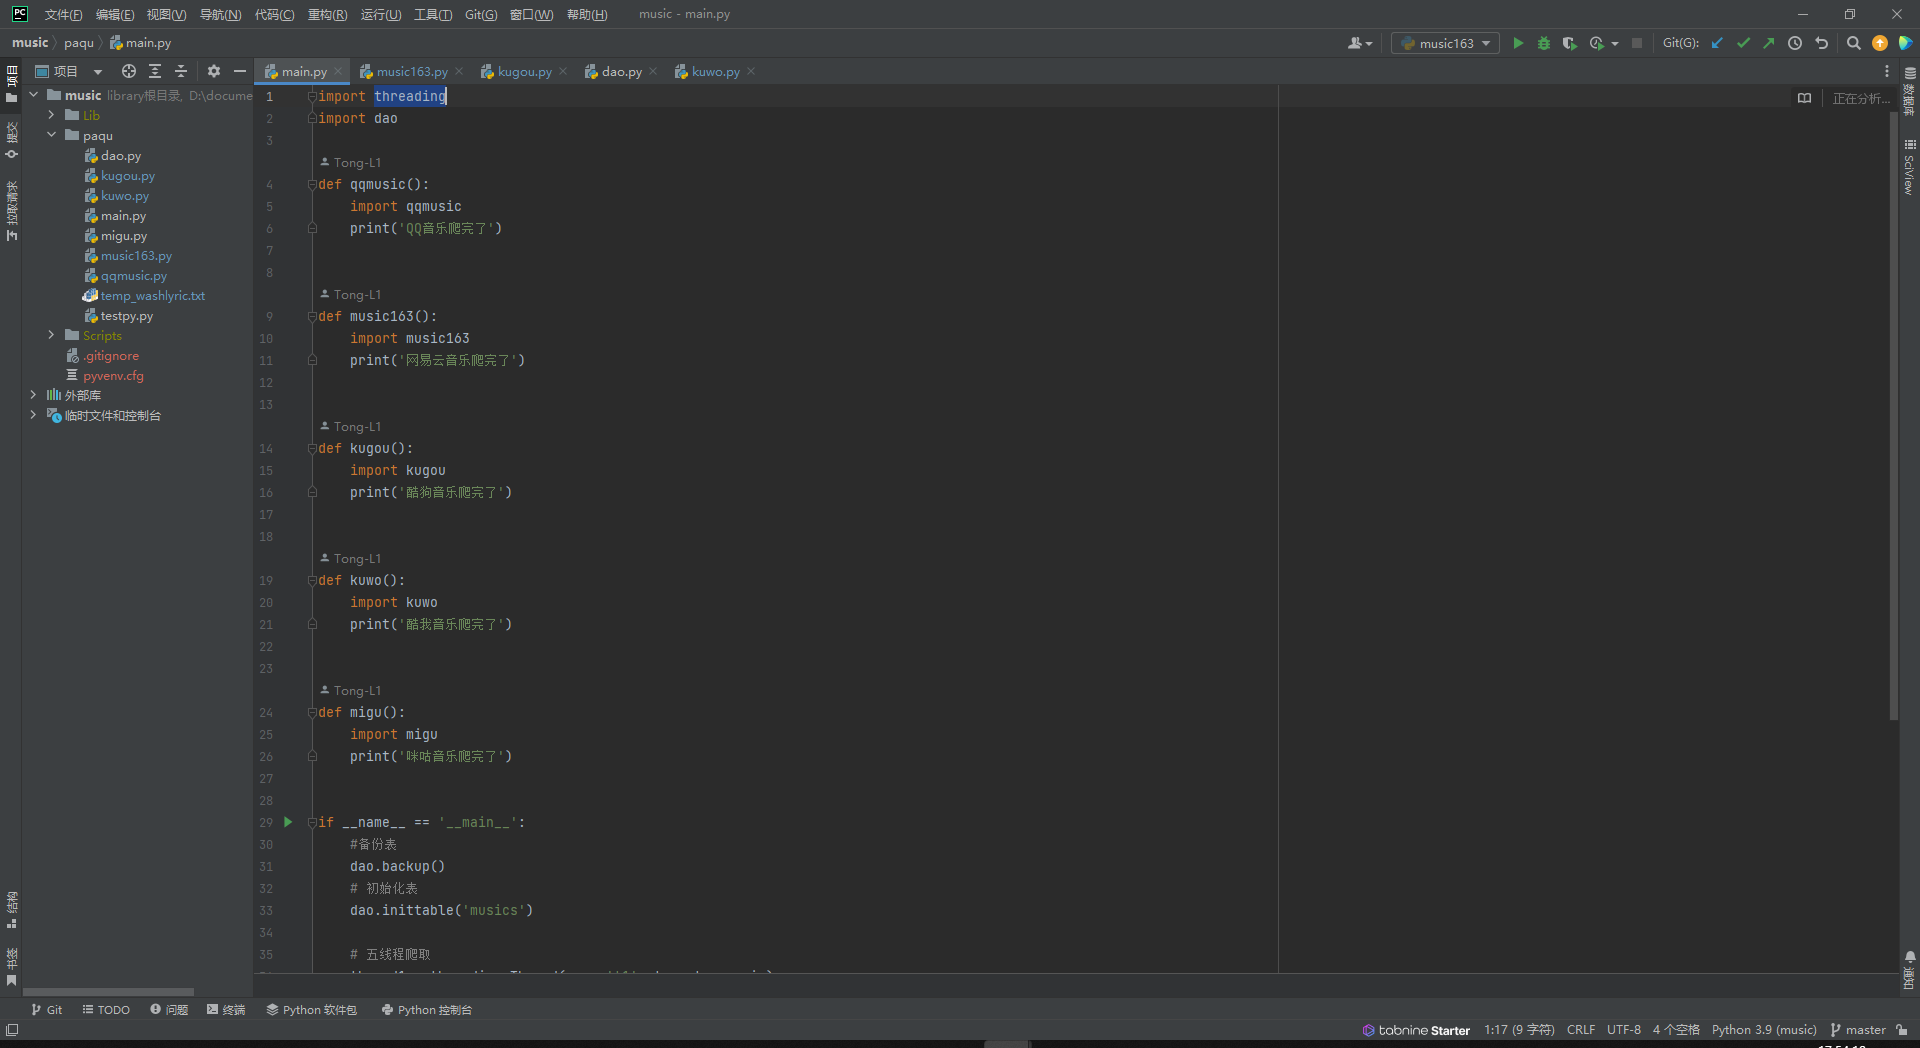Select .gitignore in project tree
This screenshot has height=1048, width=1920.
click(x=111, y=355)
